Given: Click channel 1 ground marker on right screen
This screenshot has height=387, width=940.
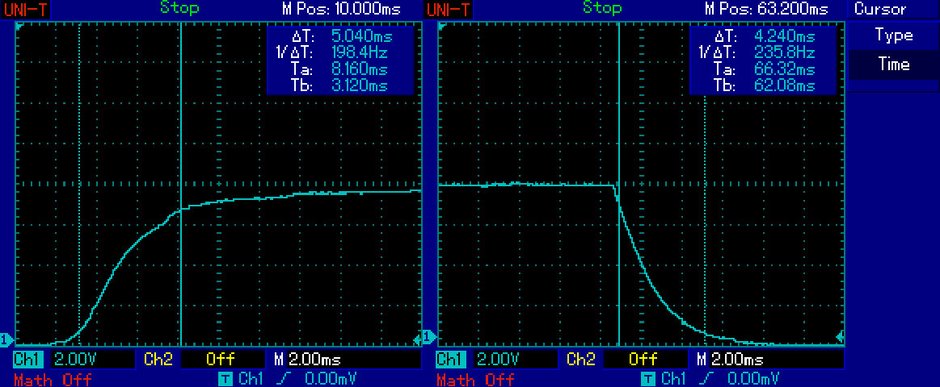Looking at the screenshot, I should pos(429,338).
